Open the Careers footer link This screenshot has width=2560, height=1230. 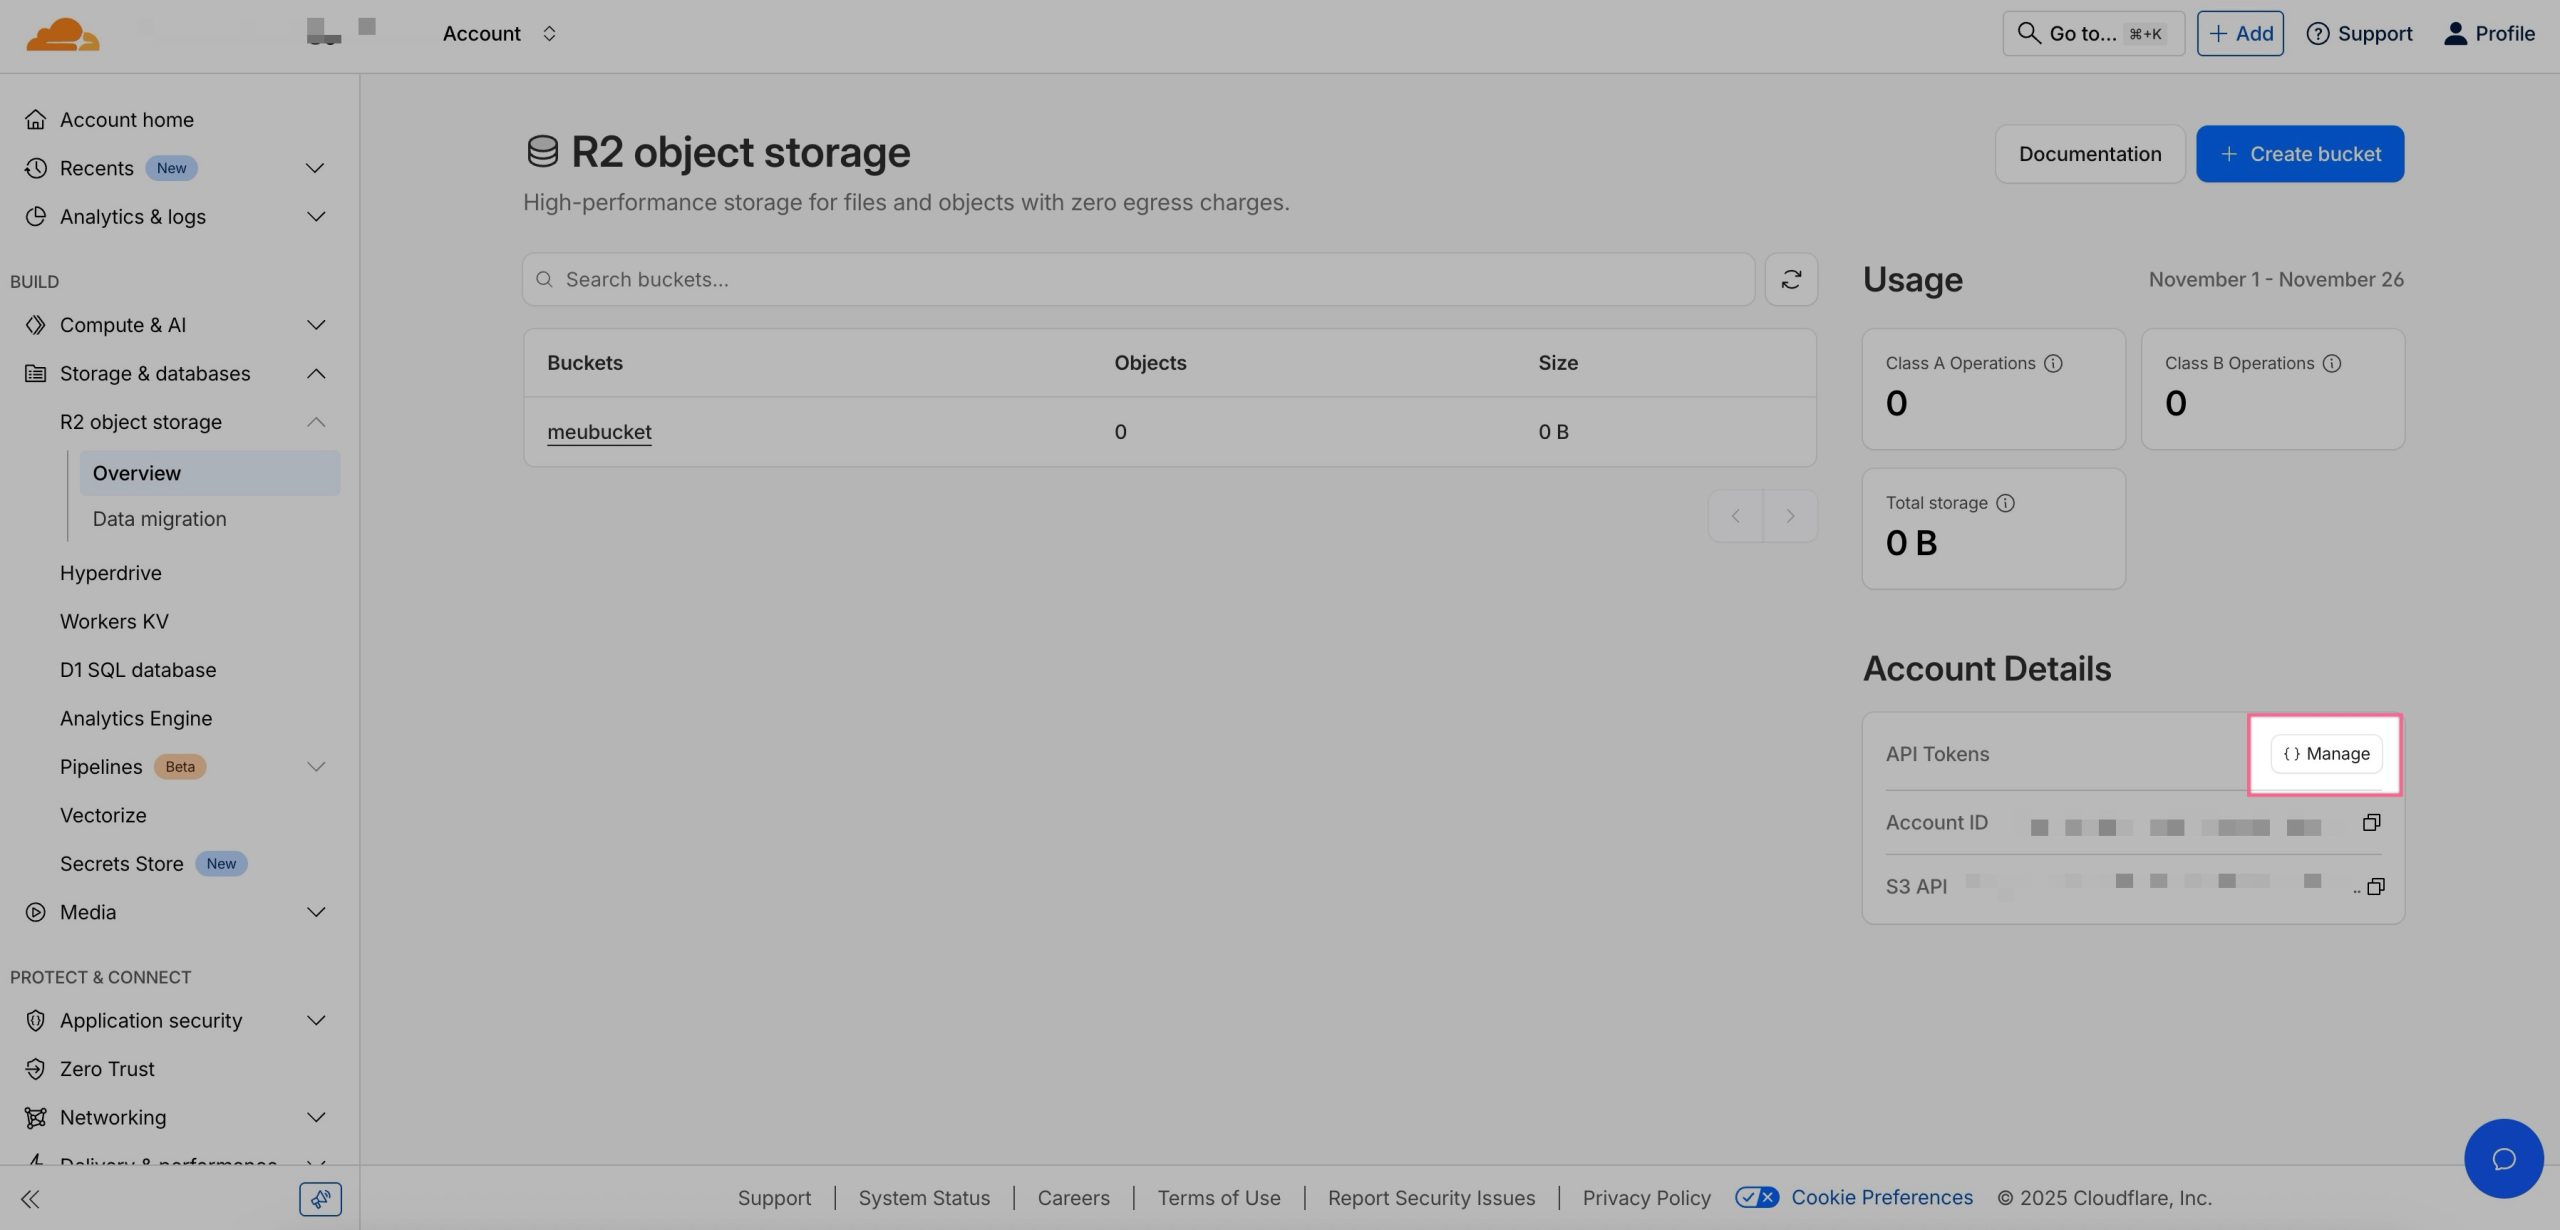click(x=1073, y=1198)
